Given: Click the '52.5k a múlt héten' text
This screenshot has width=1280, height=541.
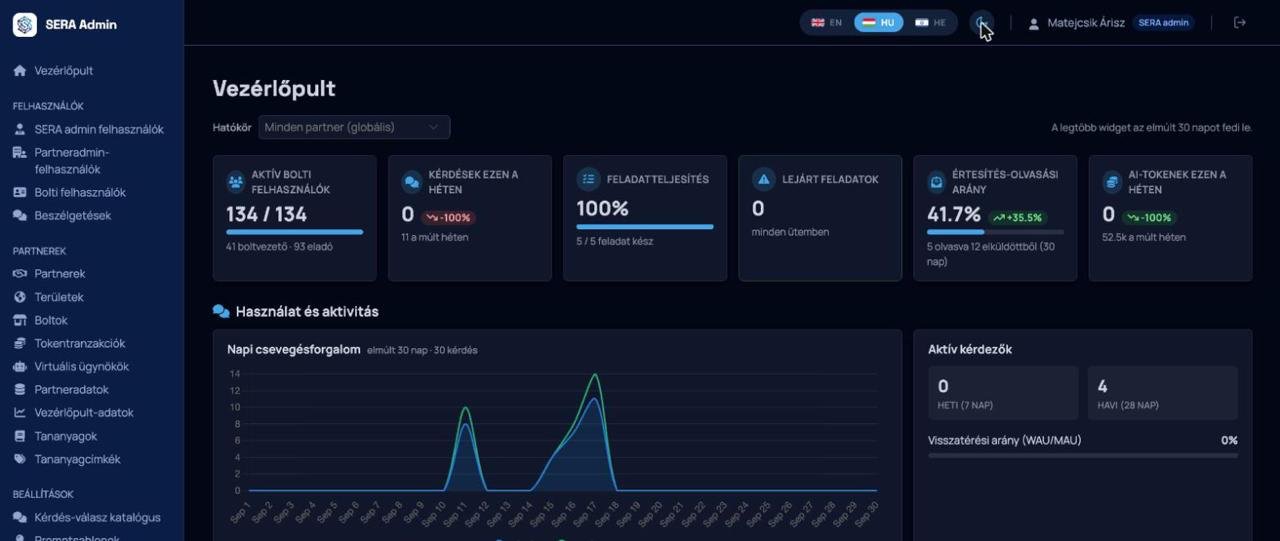Looking at the screenshot, I should pos(1144,237).
